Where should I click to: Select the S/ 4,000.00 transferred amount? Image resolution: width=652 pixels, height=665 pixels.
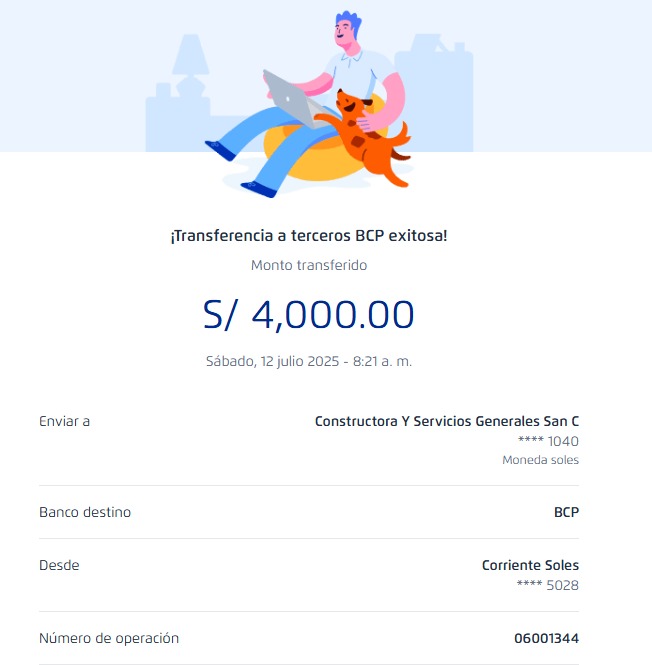click(x=309, y=314)
